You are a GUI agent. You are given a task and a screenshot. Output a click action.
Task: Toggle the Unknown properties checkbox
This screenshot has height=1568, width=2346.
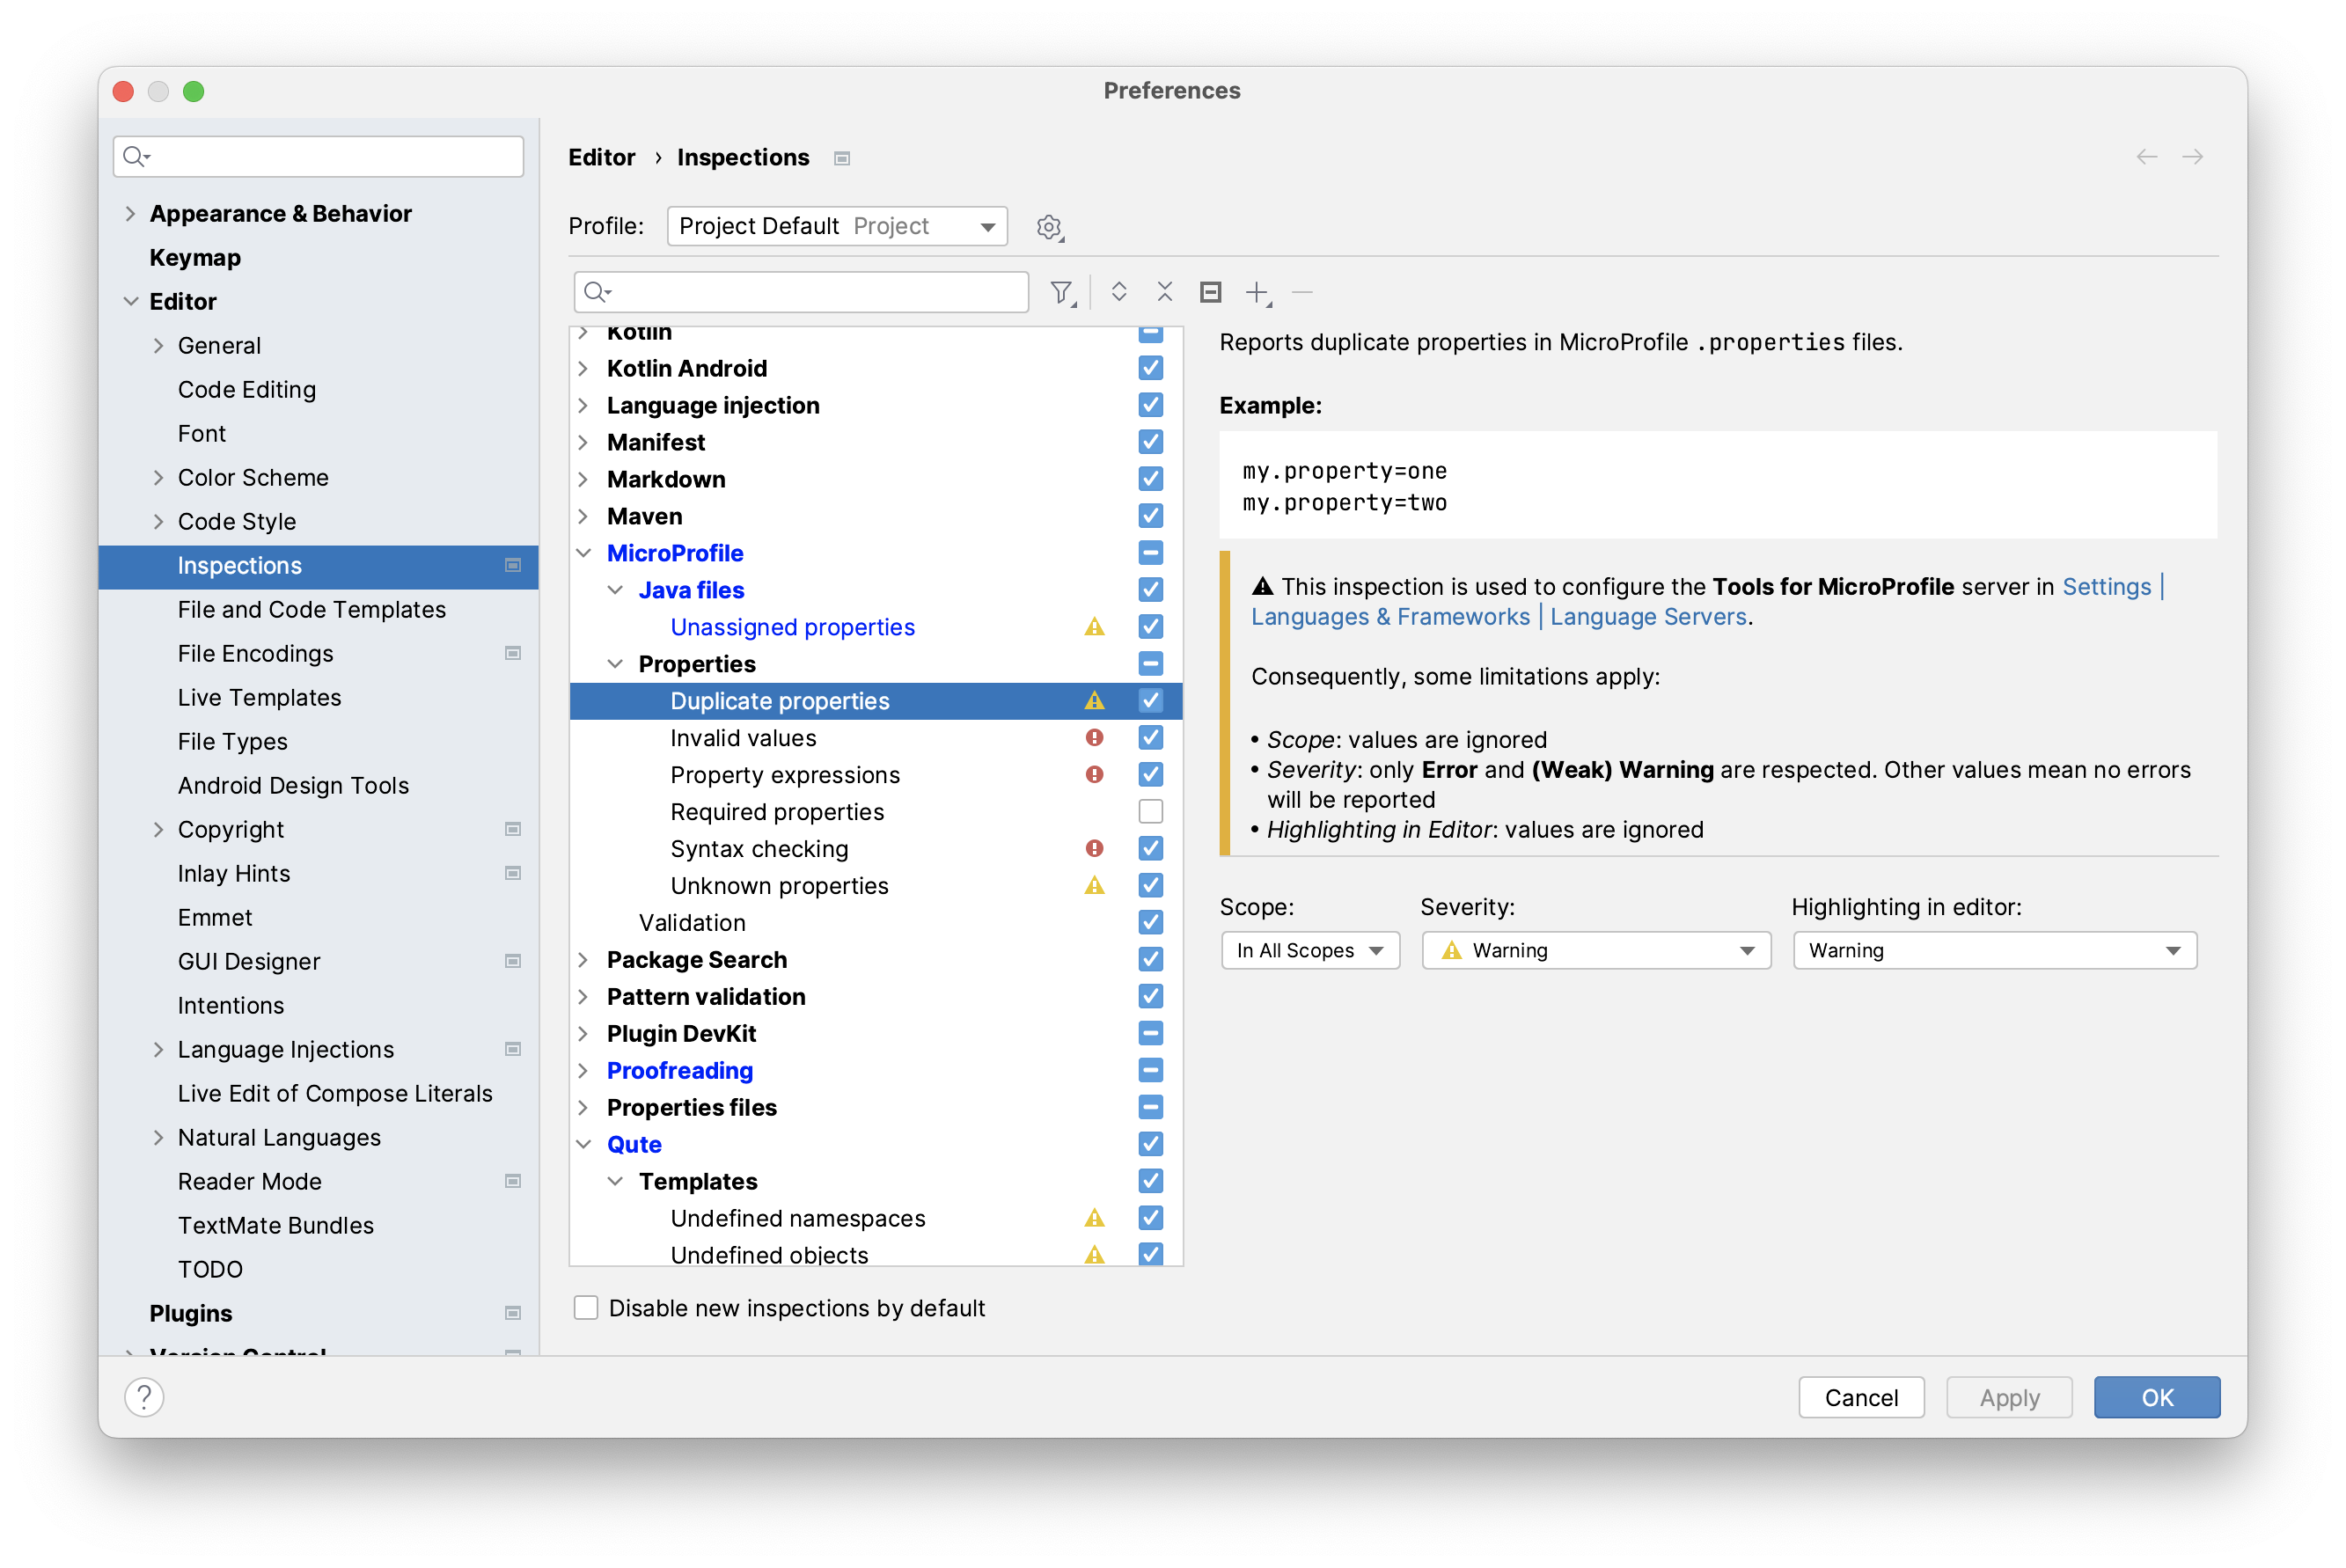(x=1150, y=885)
